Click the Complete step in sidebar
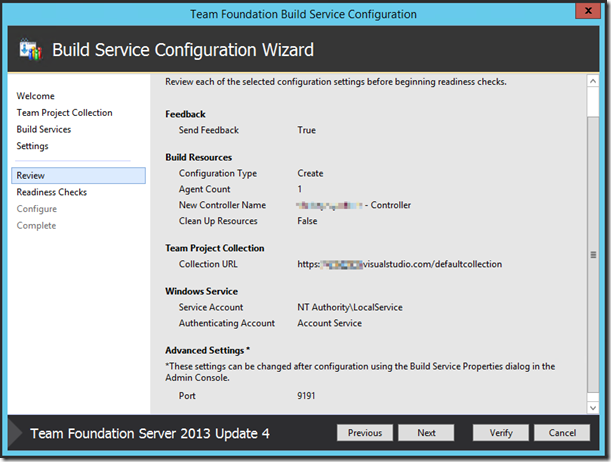Screen dimensions: 611x462 36,226
